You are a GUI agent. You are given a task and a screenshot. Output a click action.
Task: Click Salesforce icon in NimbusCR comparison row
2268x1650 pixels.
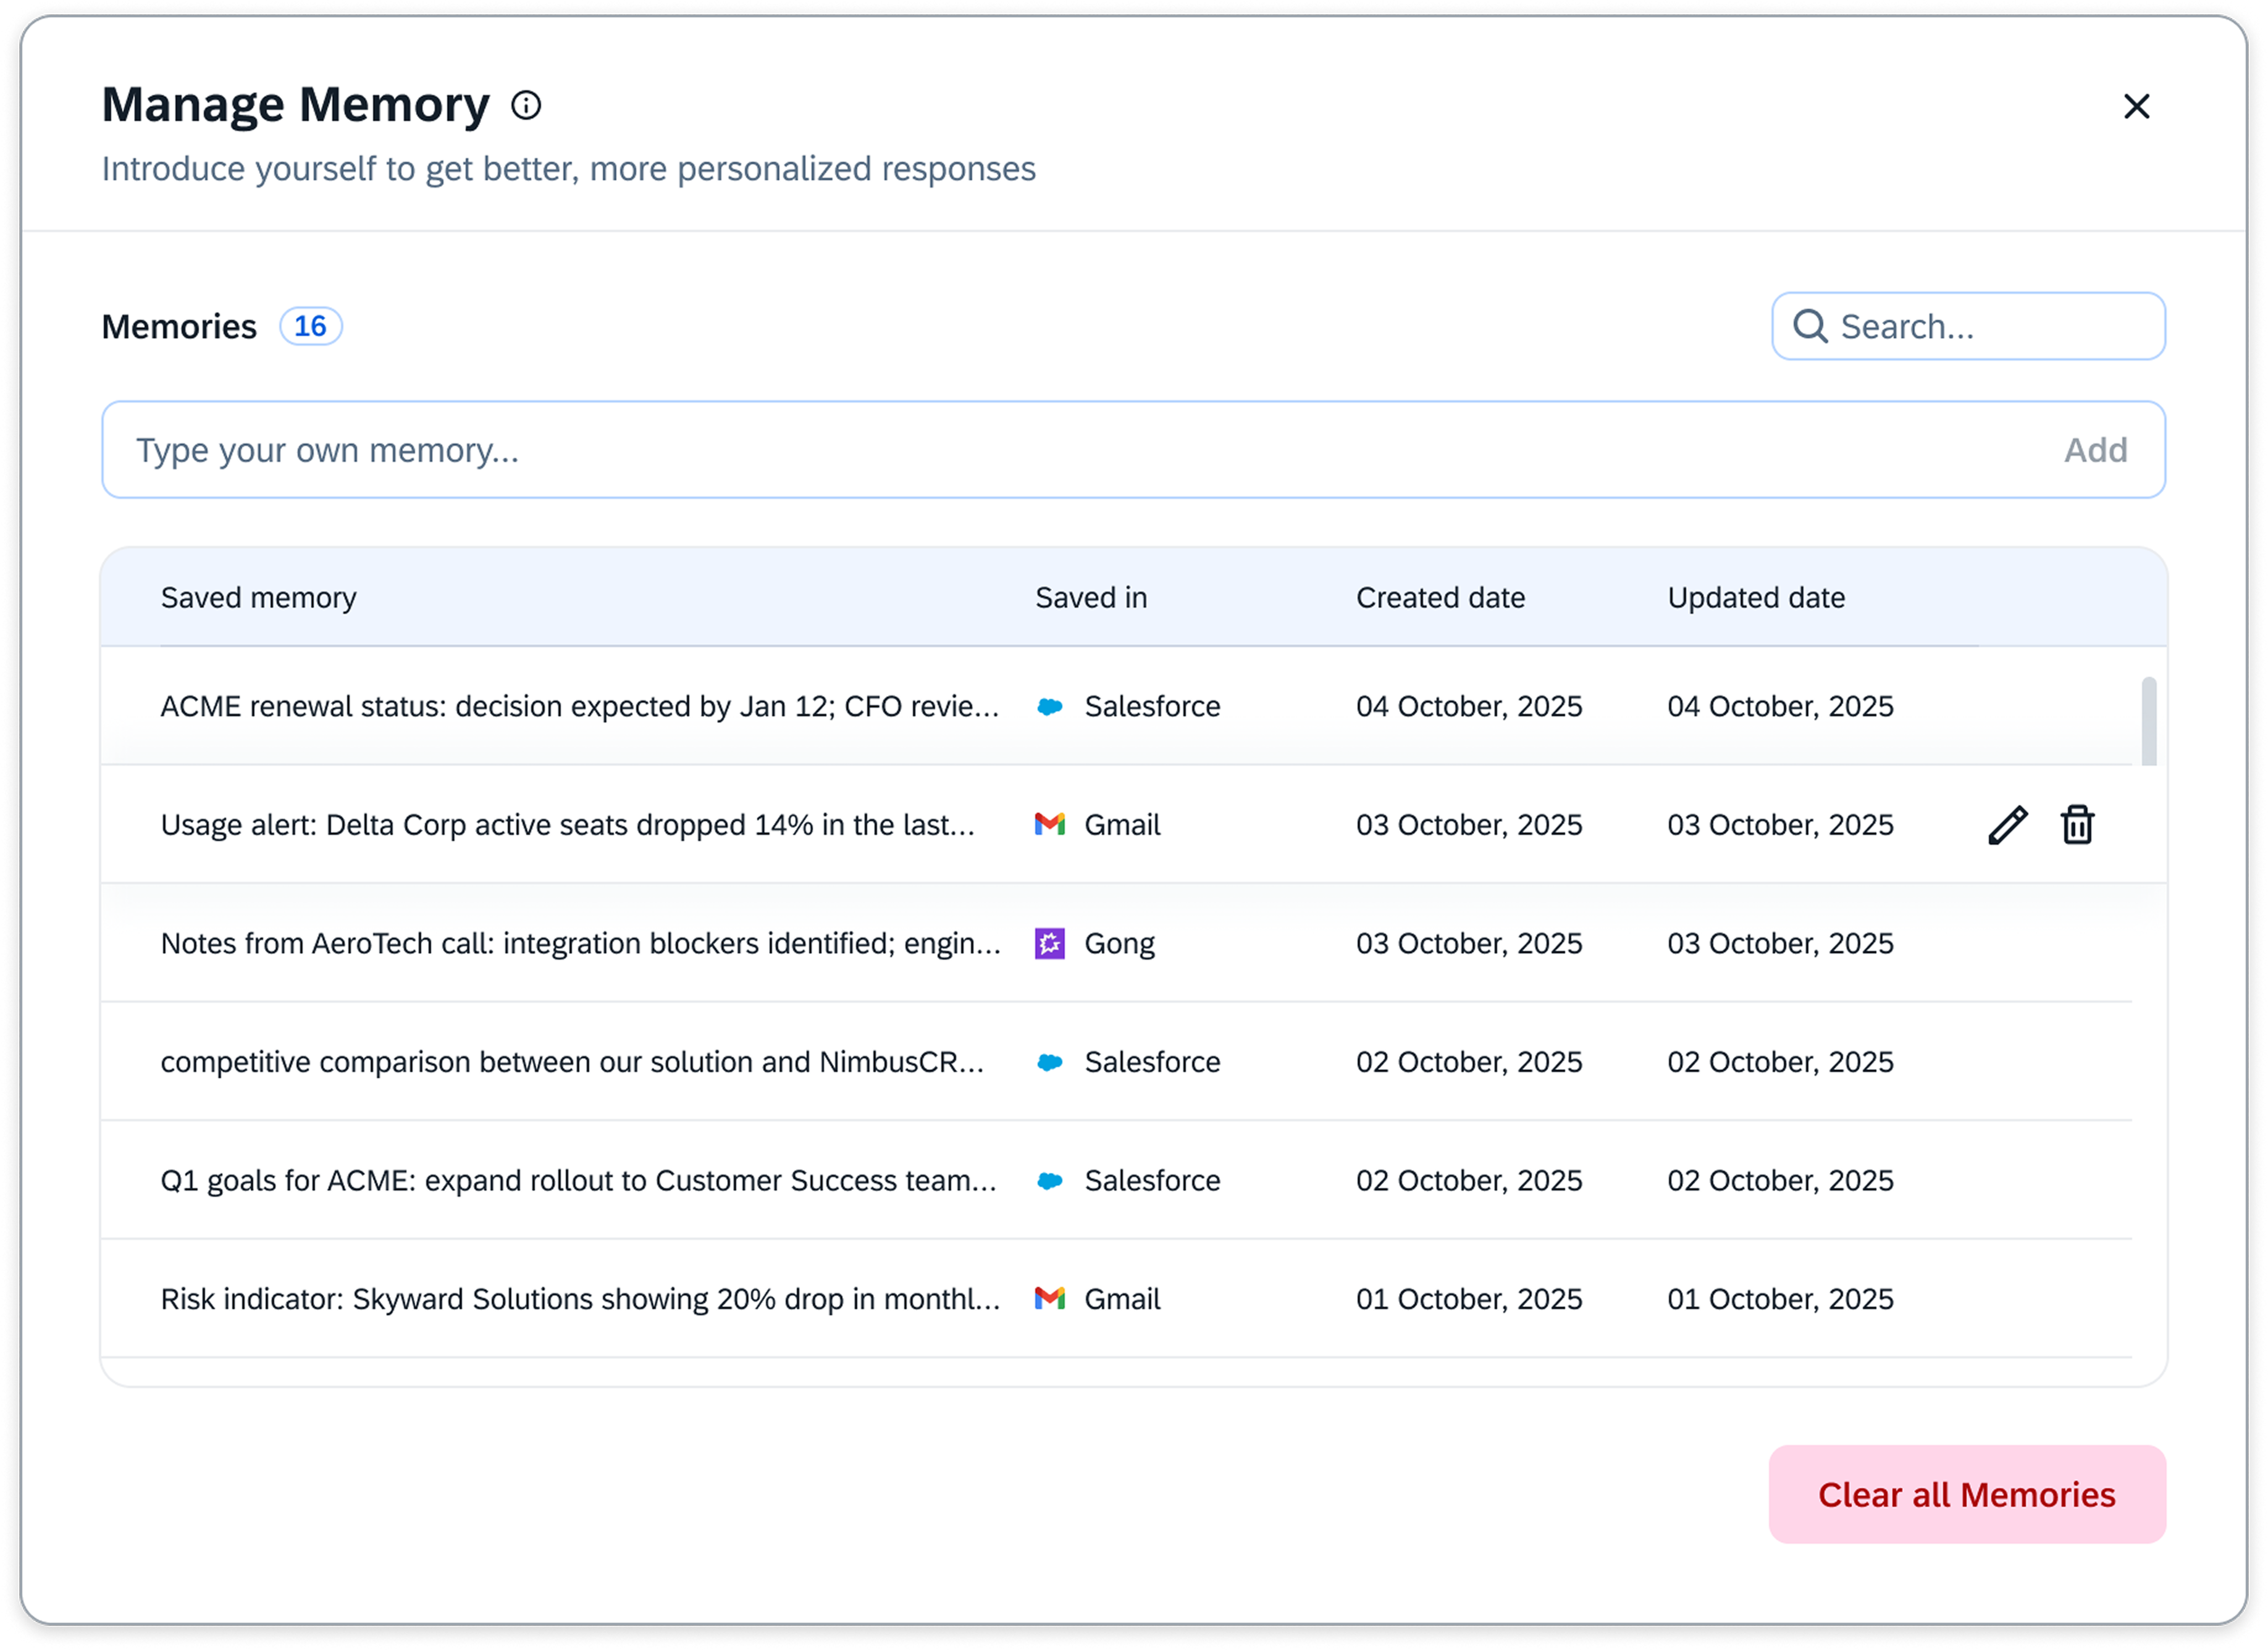pyautogui.click(x=1049, y=1062)
